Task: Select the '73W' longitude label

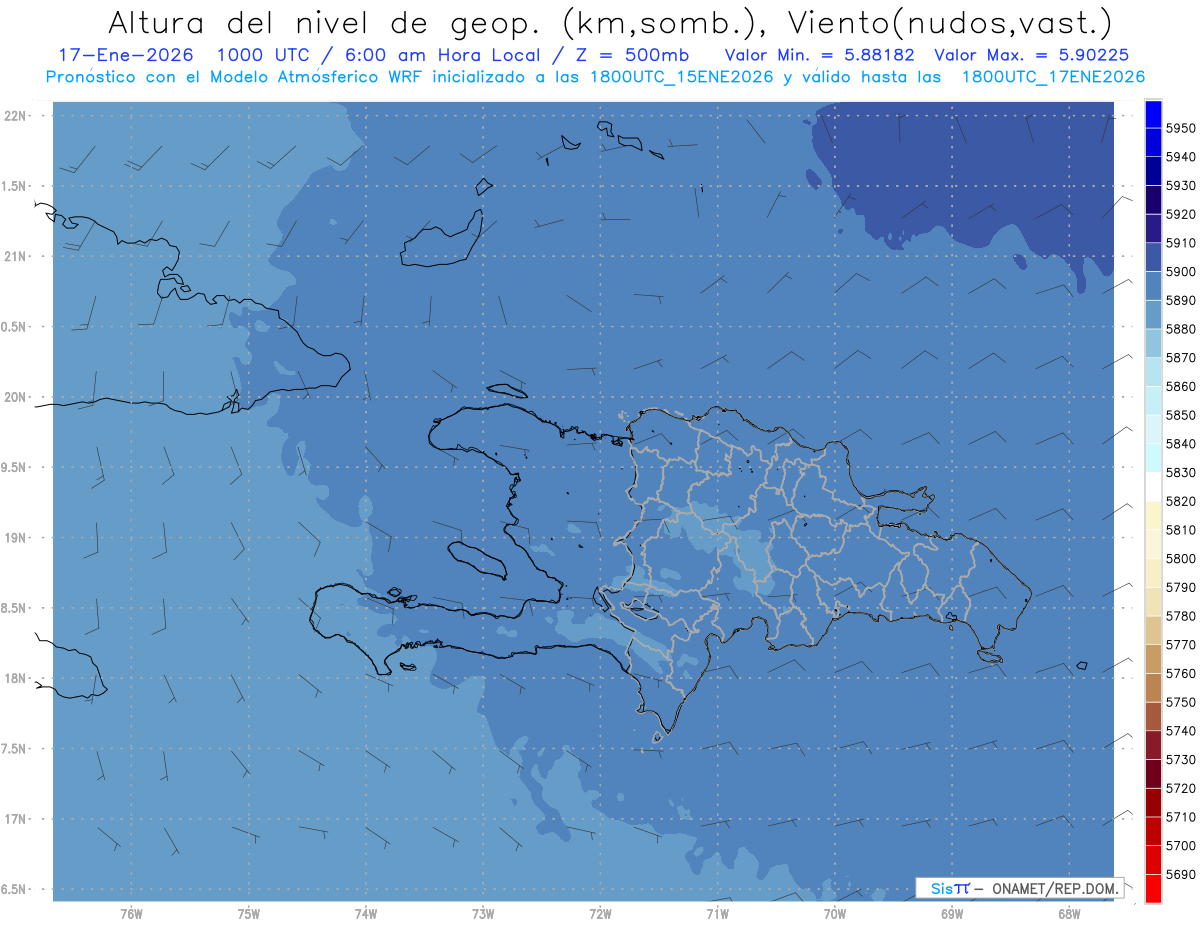Action: 483,913
